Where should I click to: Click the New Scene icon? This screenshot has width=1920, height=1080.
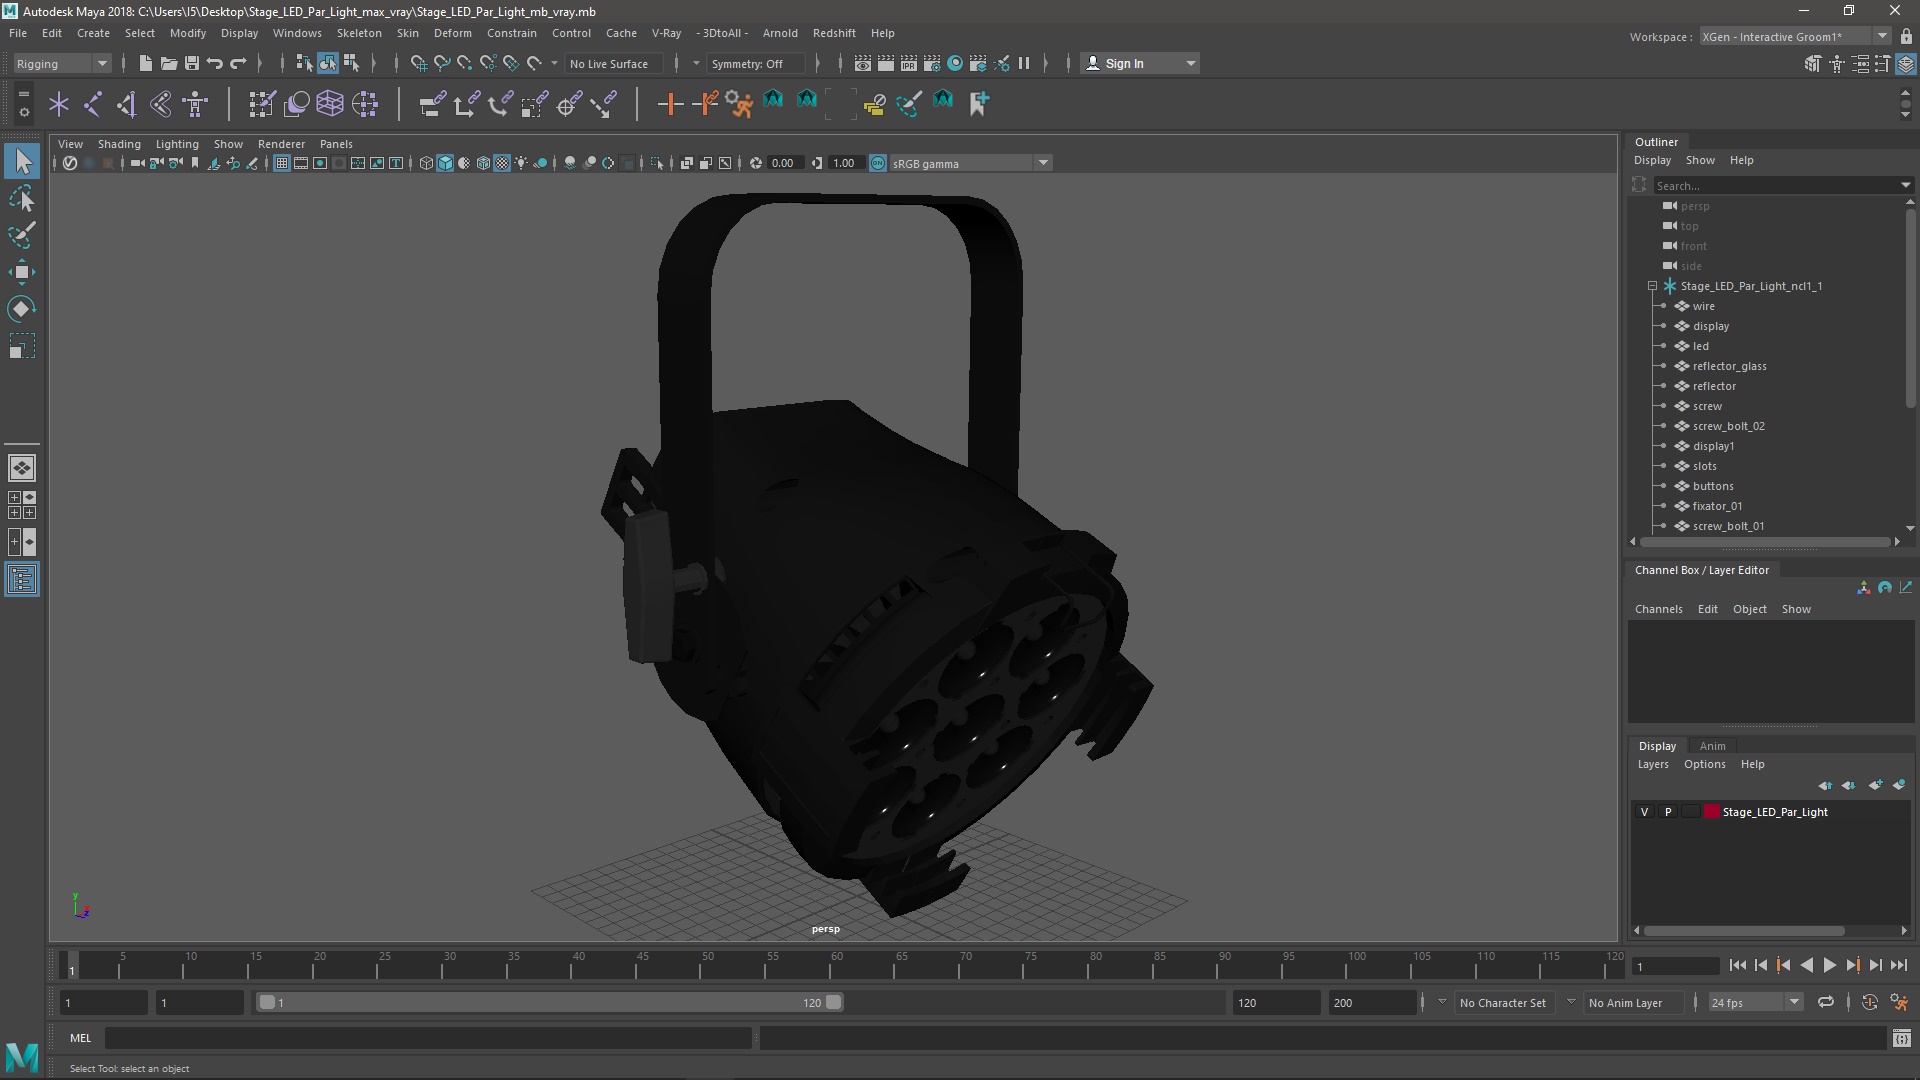(145, 63)
